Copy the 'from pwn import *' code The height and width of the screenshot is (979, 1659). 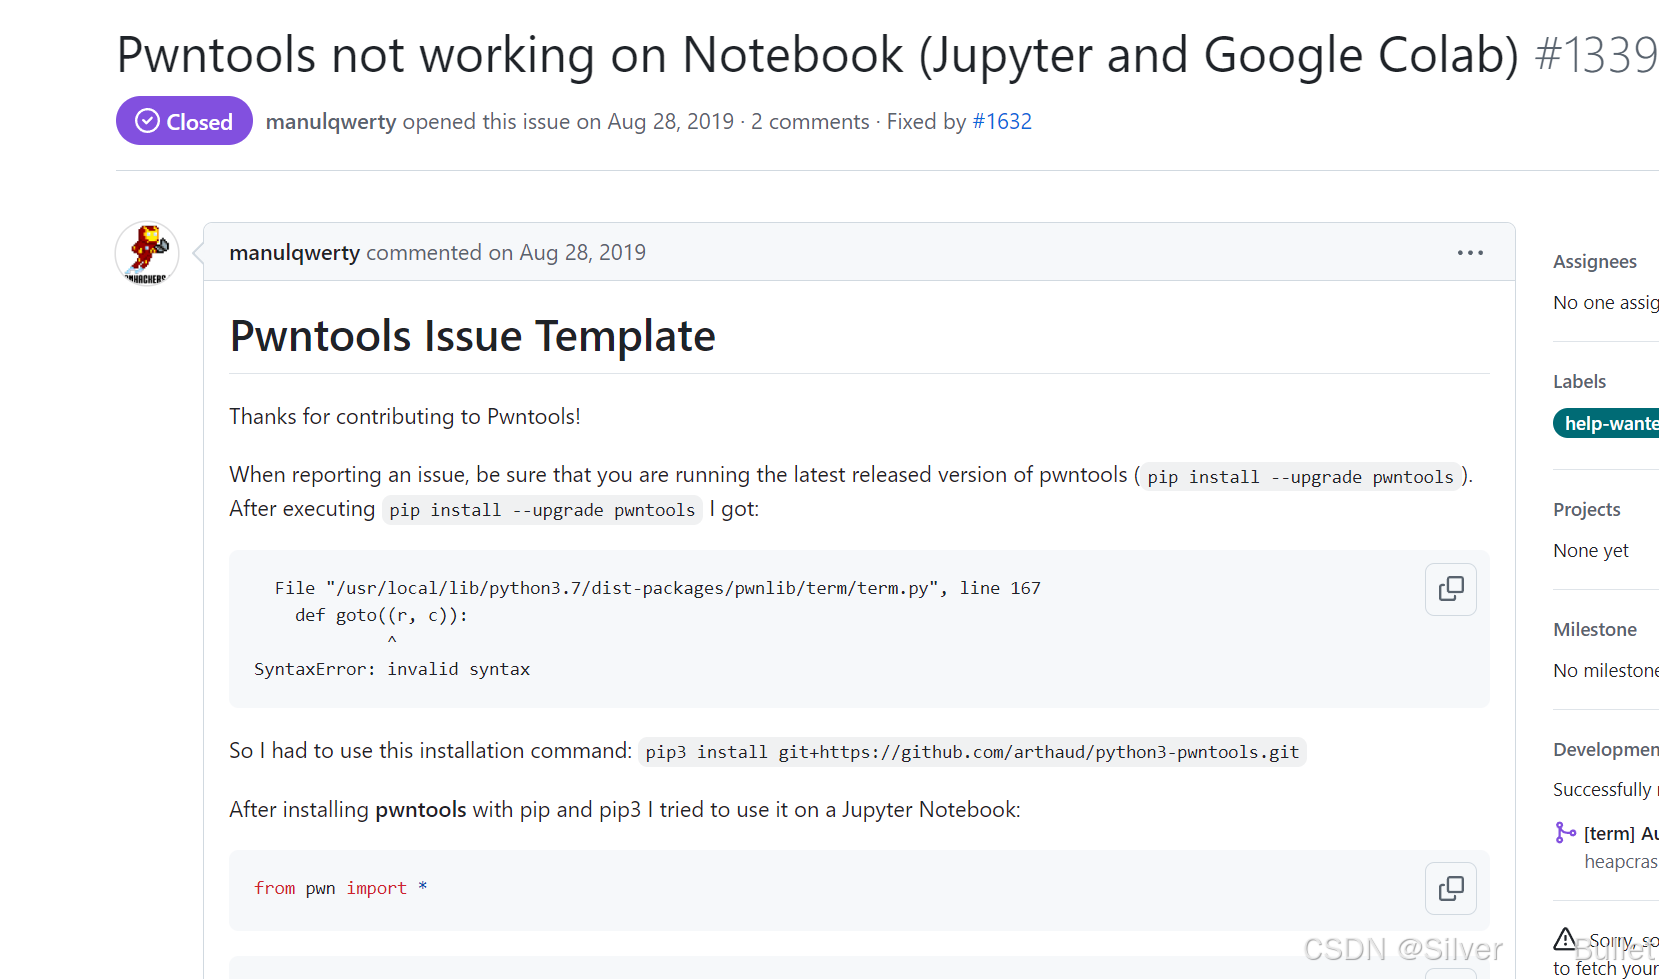click(1451, 888)
